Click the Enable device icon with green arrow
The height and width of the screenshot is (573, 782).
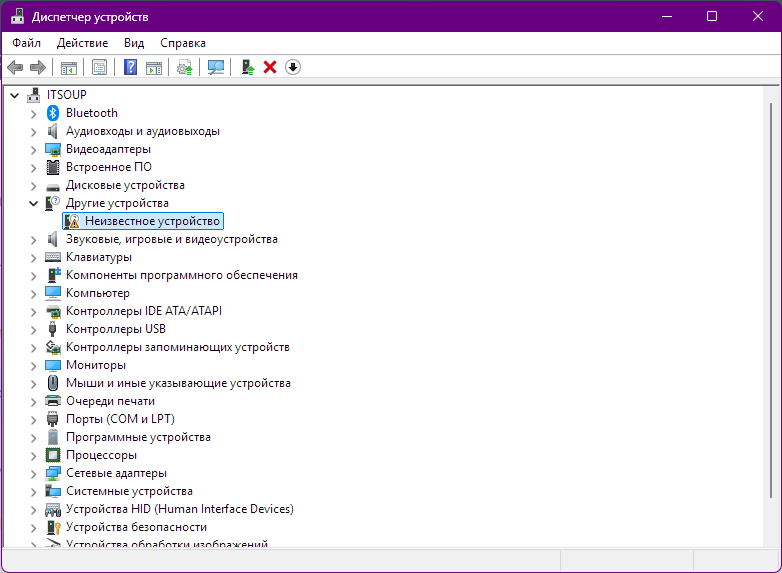[247, 67]
